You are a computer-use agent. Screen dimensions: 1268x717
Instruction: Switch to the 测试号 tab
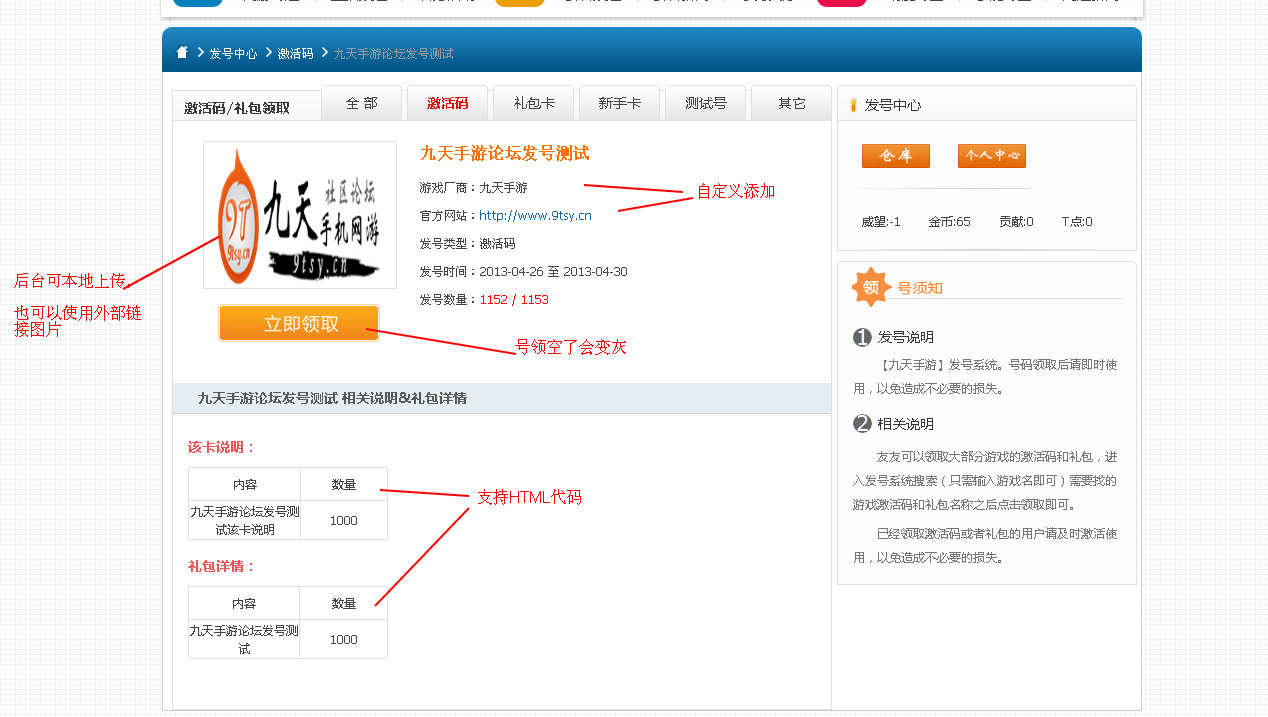point(706,103)
